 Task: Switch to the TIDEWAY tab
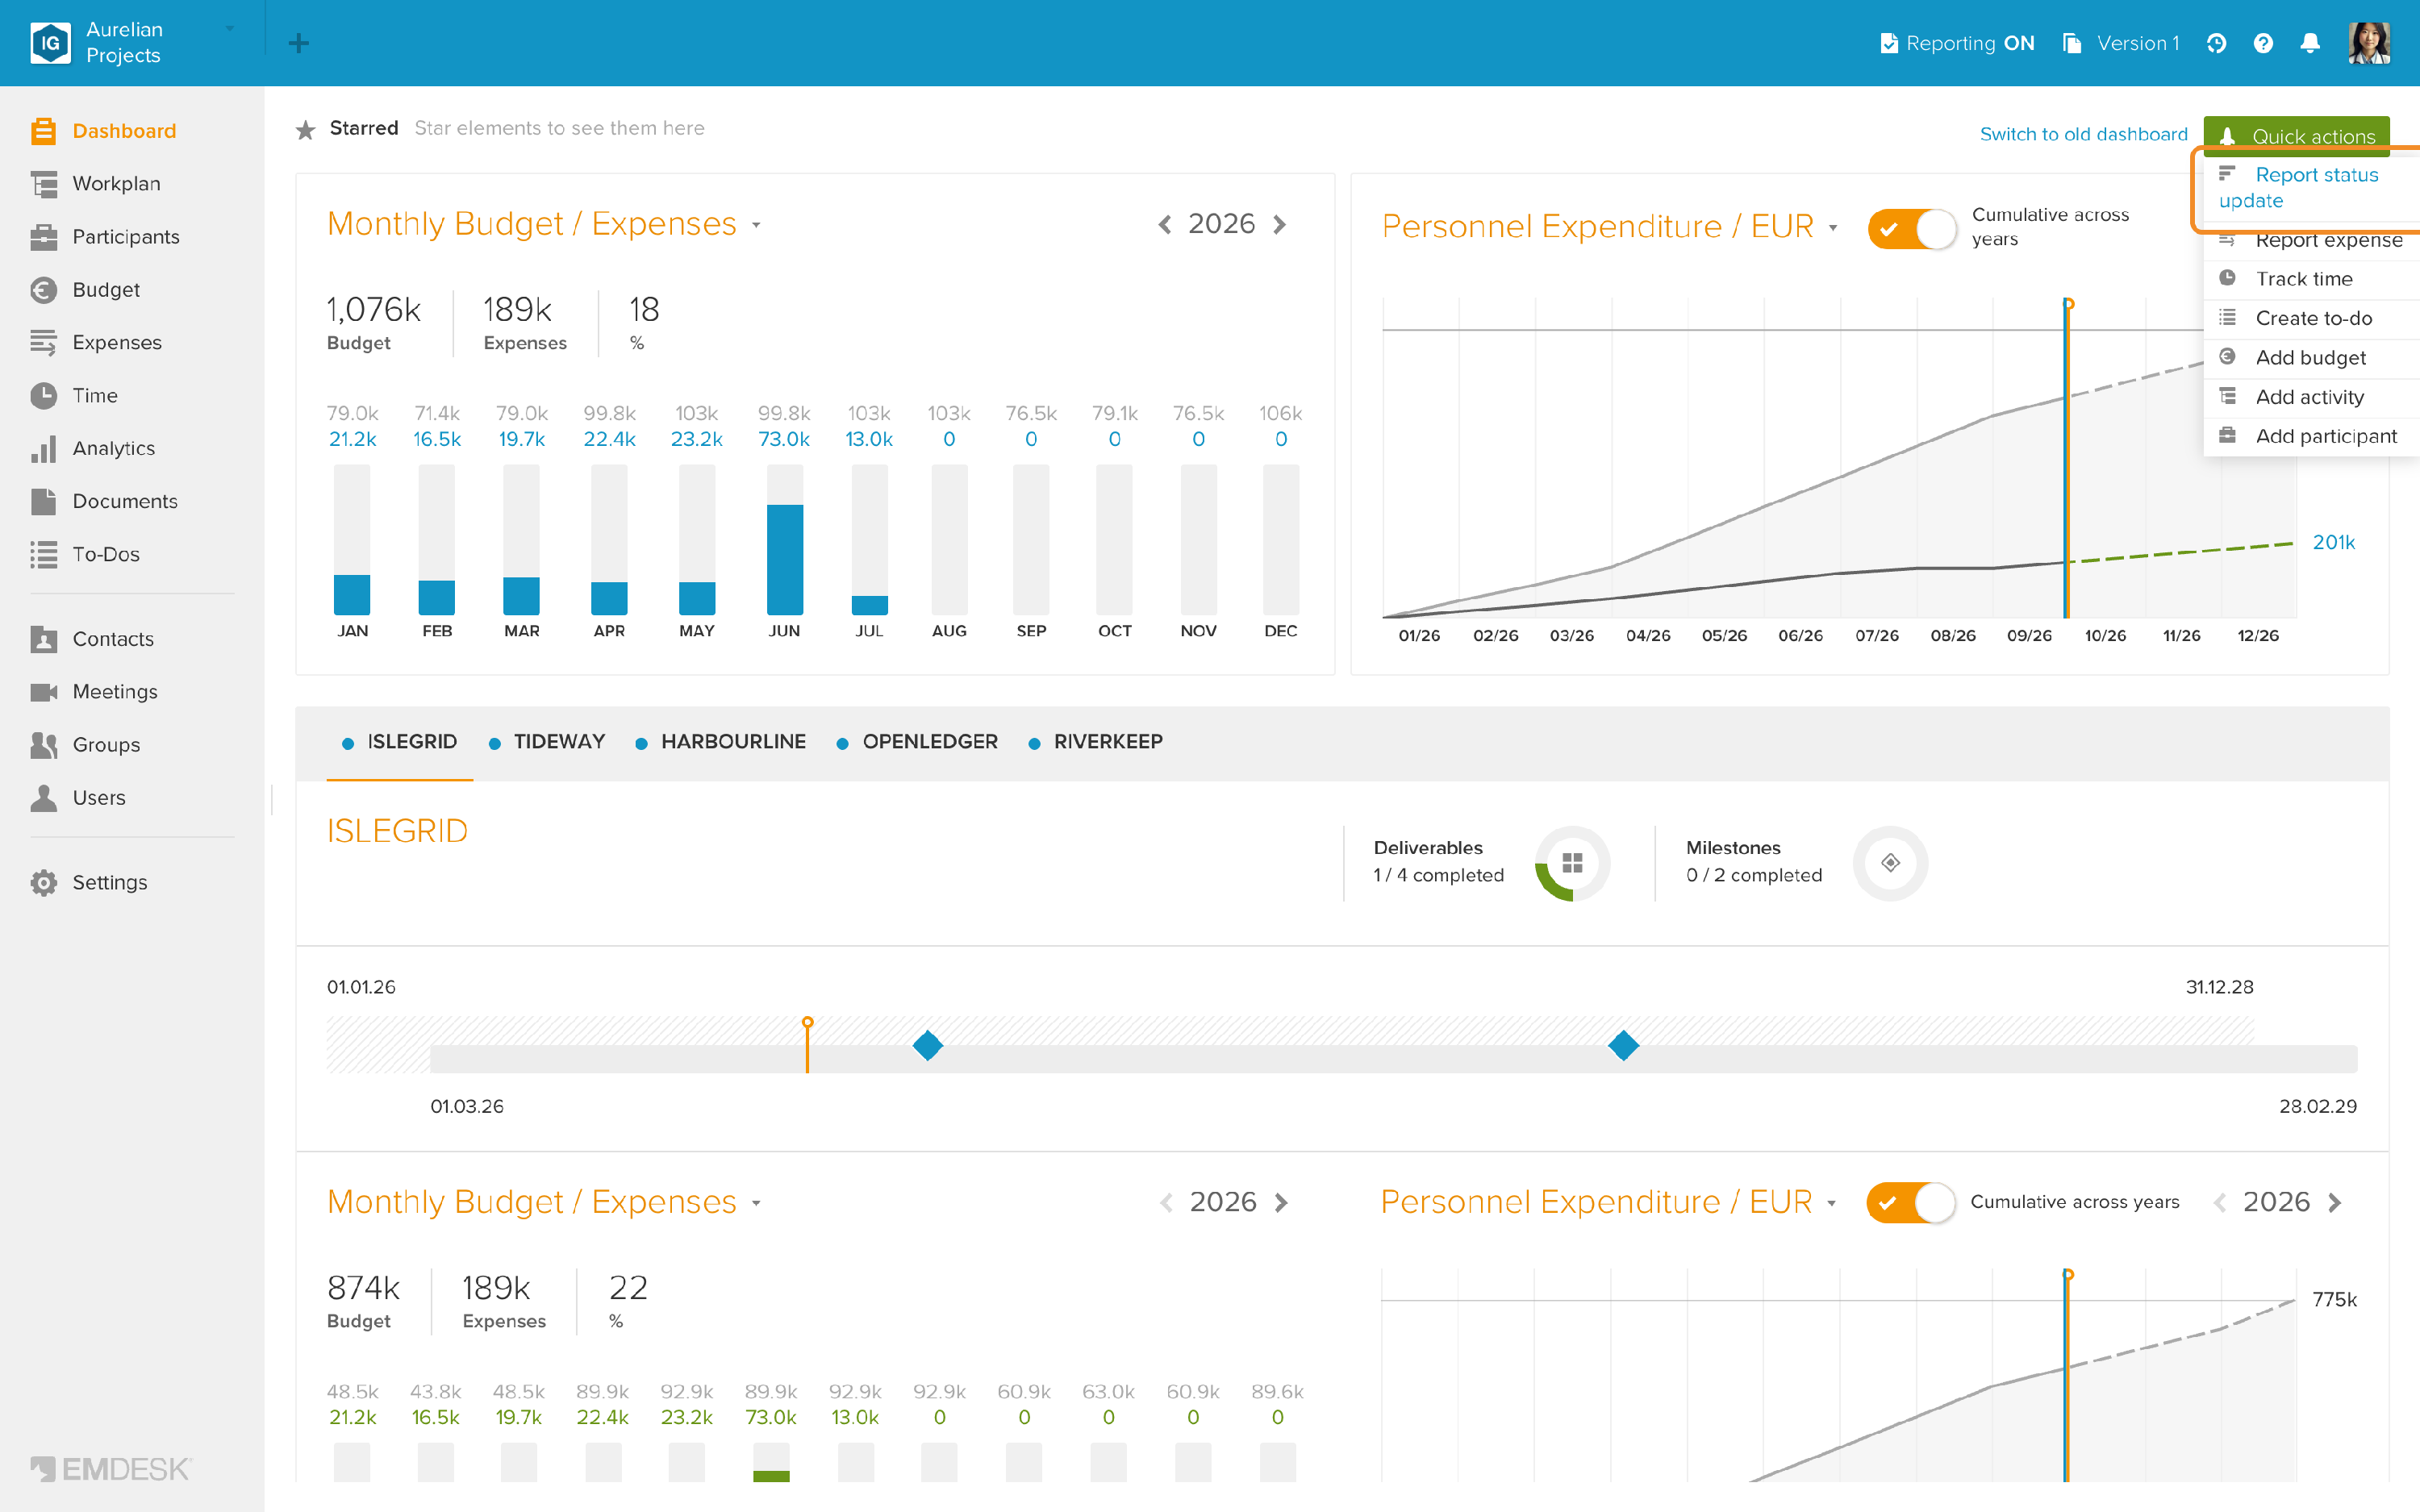547,742
